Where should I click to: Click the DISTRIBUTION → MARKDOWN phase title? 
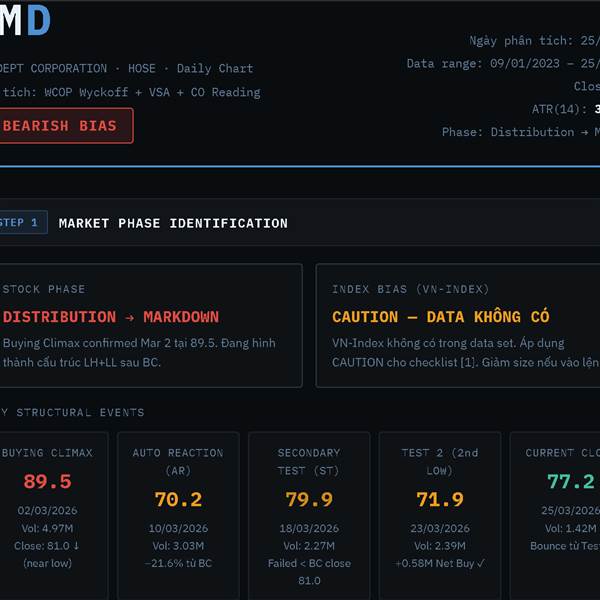[110, 317]
